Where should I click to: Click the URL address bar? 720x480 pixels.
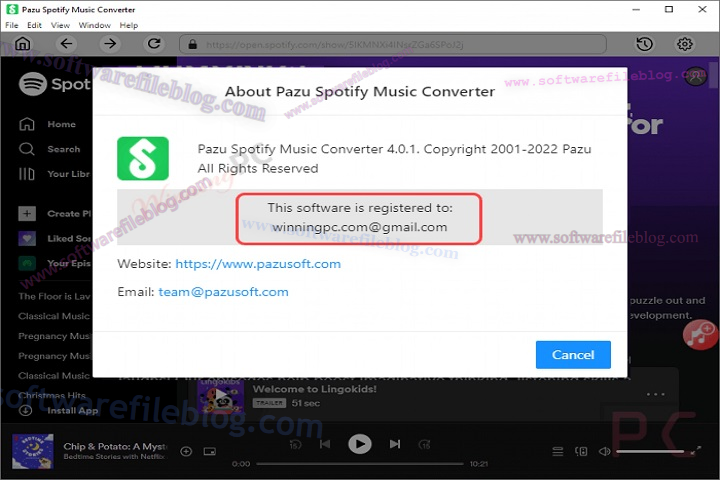pos(400,44)
